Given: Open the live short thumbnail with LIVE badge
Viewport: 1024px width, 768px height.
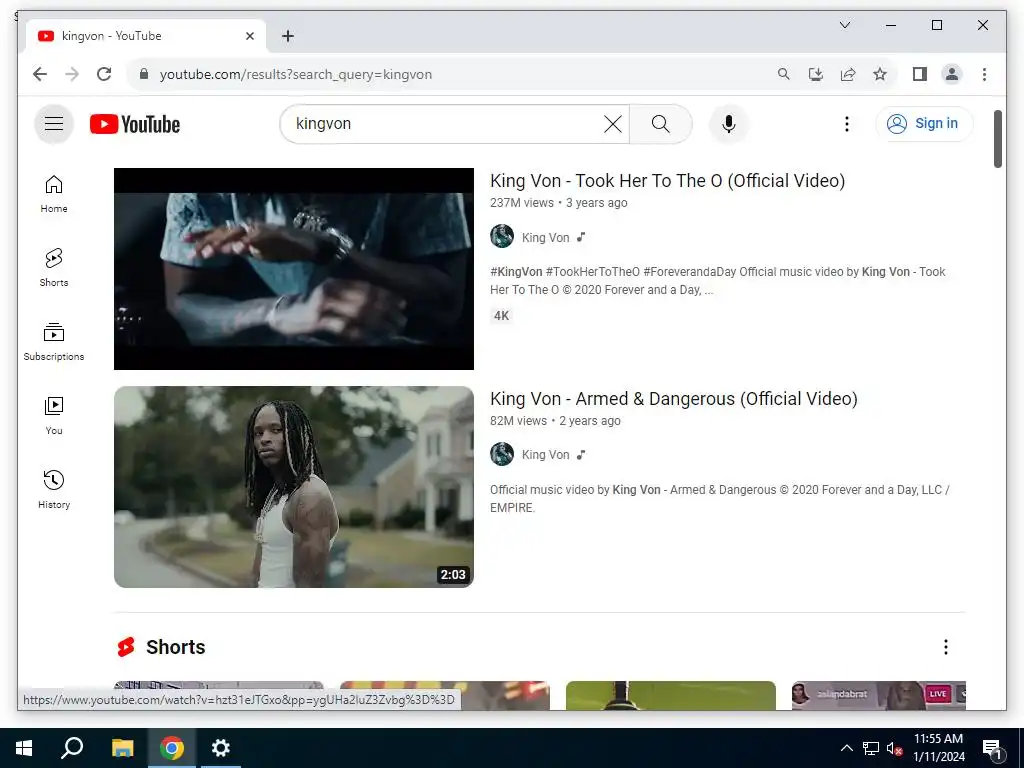Looking at the screenshot, I should click(x=878, y=696).
